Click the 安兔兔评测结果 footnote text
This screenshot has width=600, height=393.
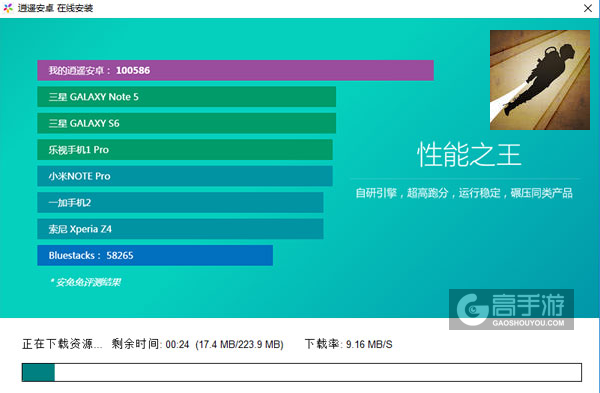(x=85, y=282)
